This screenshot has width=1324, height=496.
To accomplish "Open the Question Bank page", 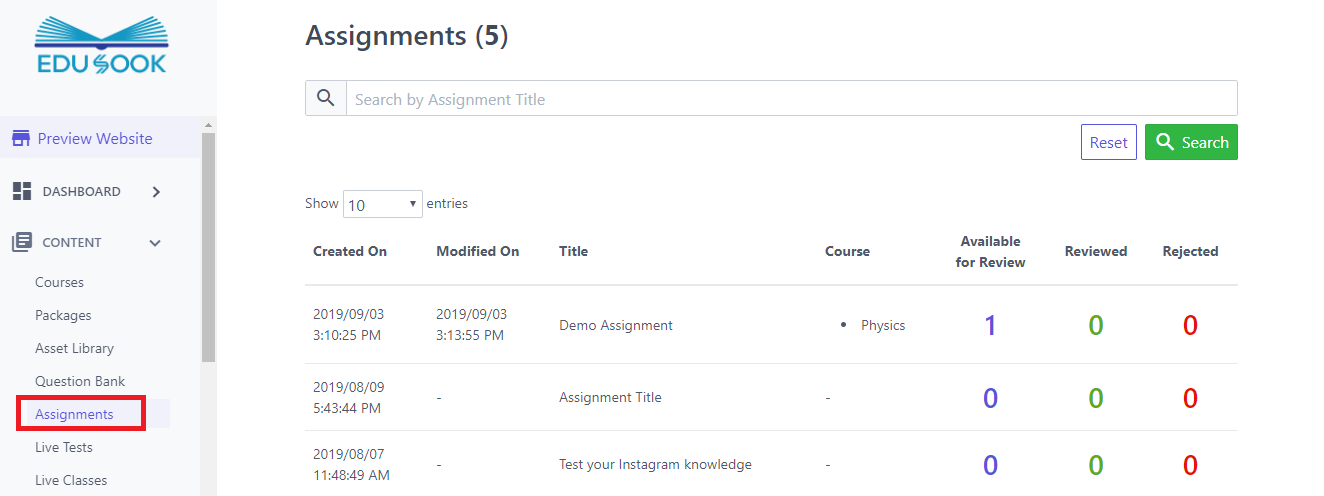I will 80,381.
